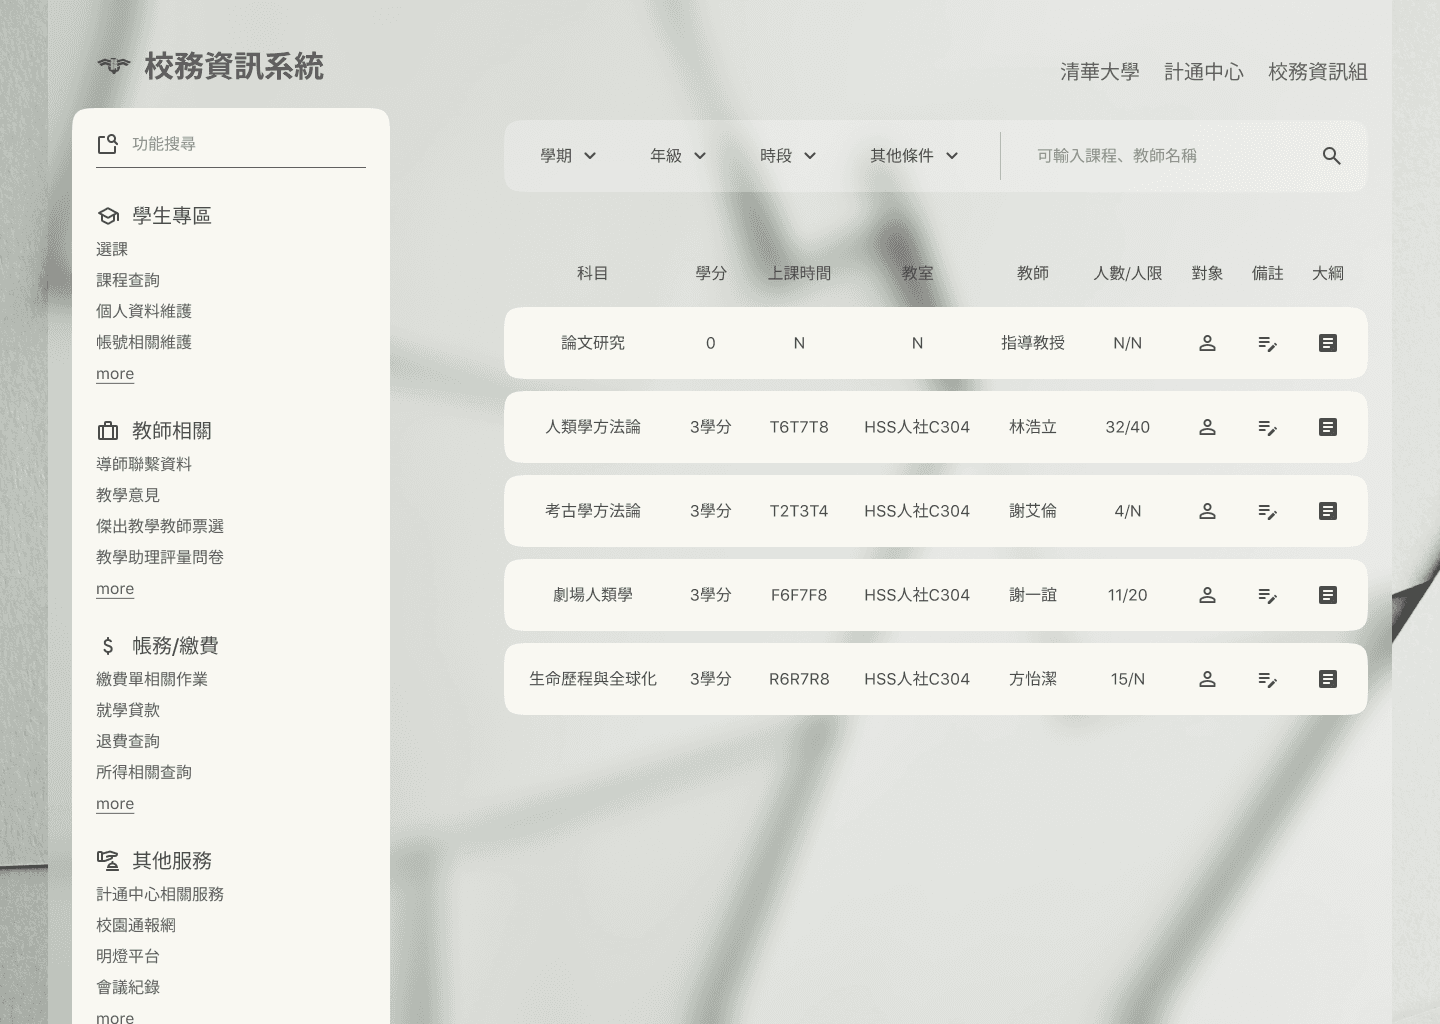Open the 對象 person icon for 人類學方法論
The width and height of the screenshot is (1440, 1024).
(1207, 427)
